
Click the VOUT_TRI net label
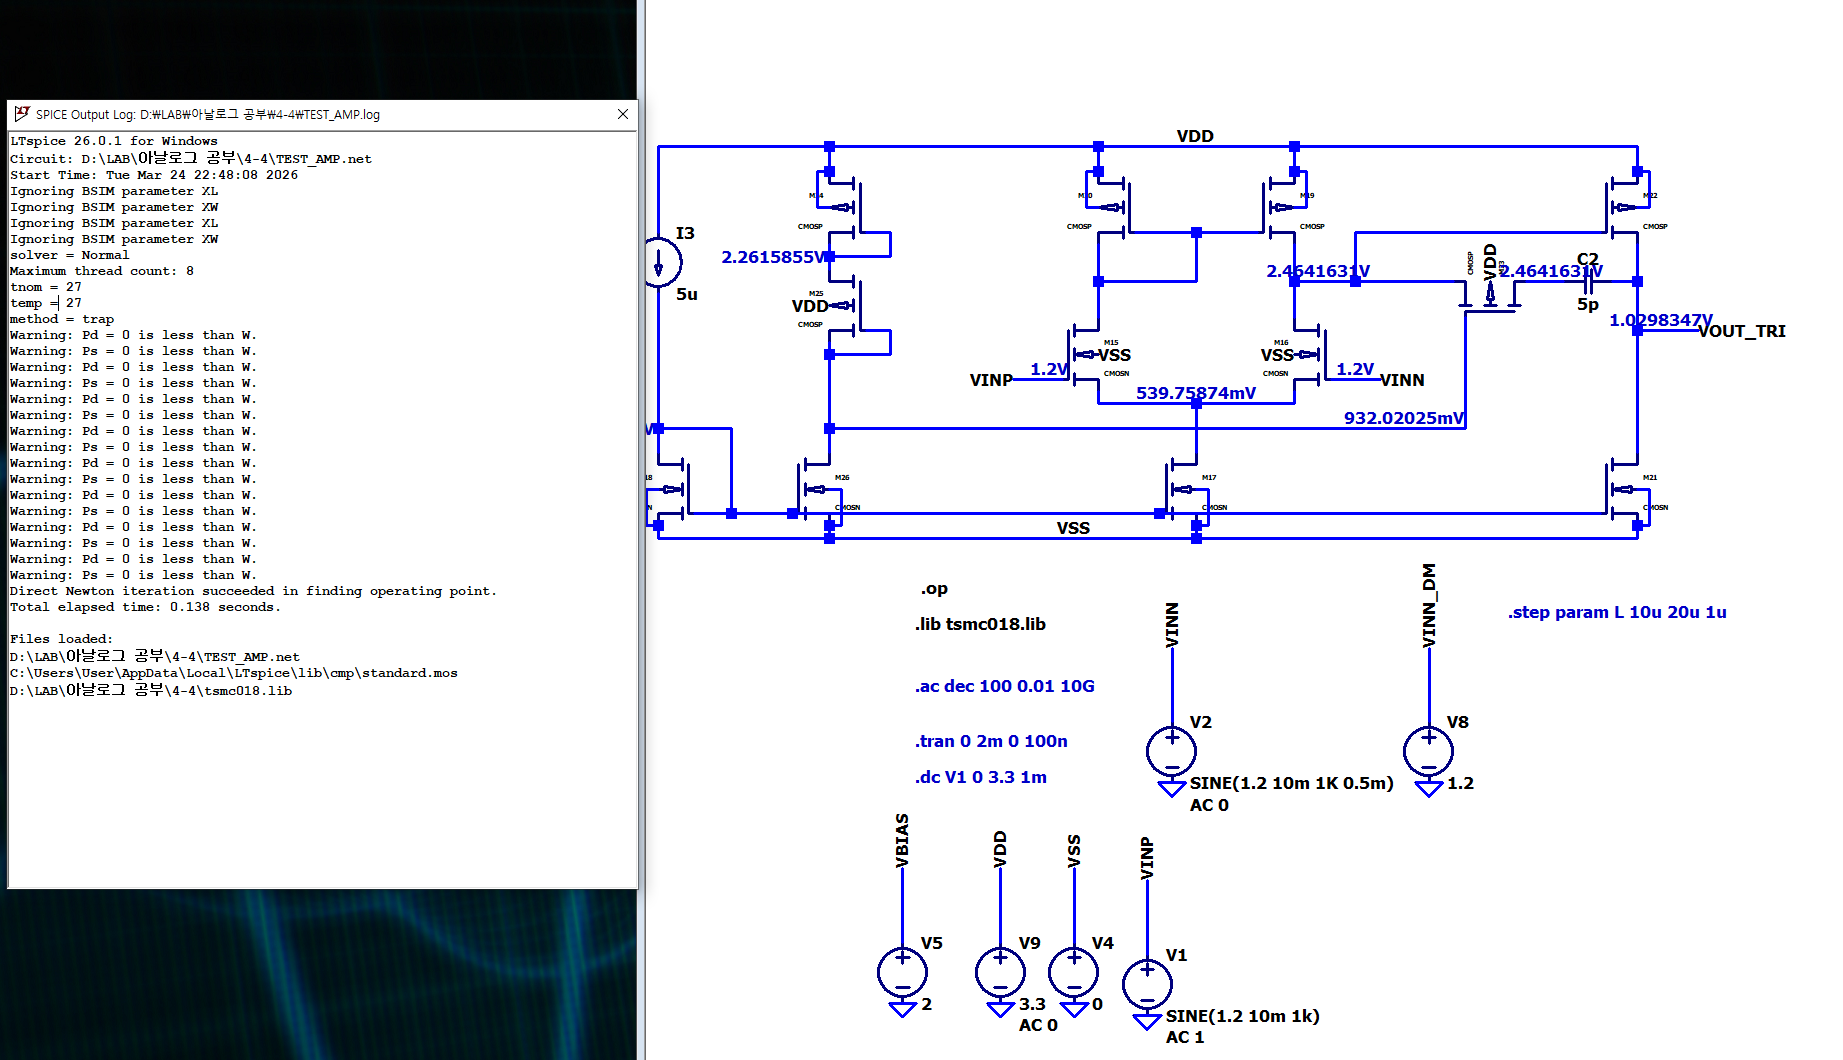click(x=1742, y=331)
